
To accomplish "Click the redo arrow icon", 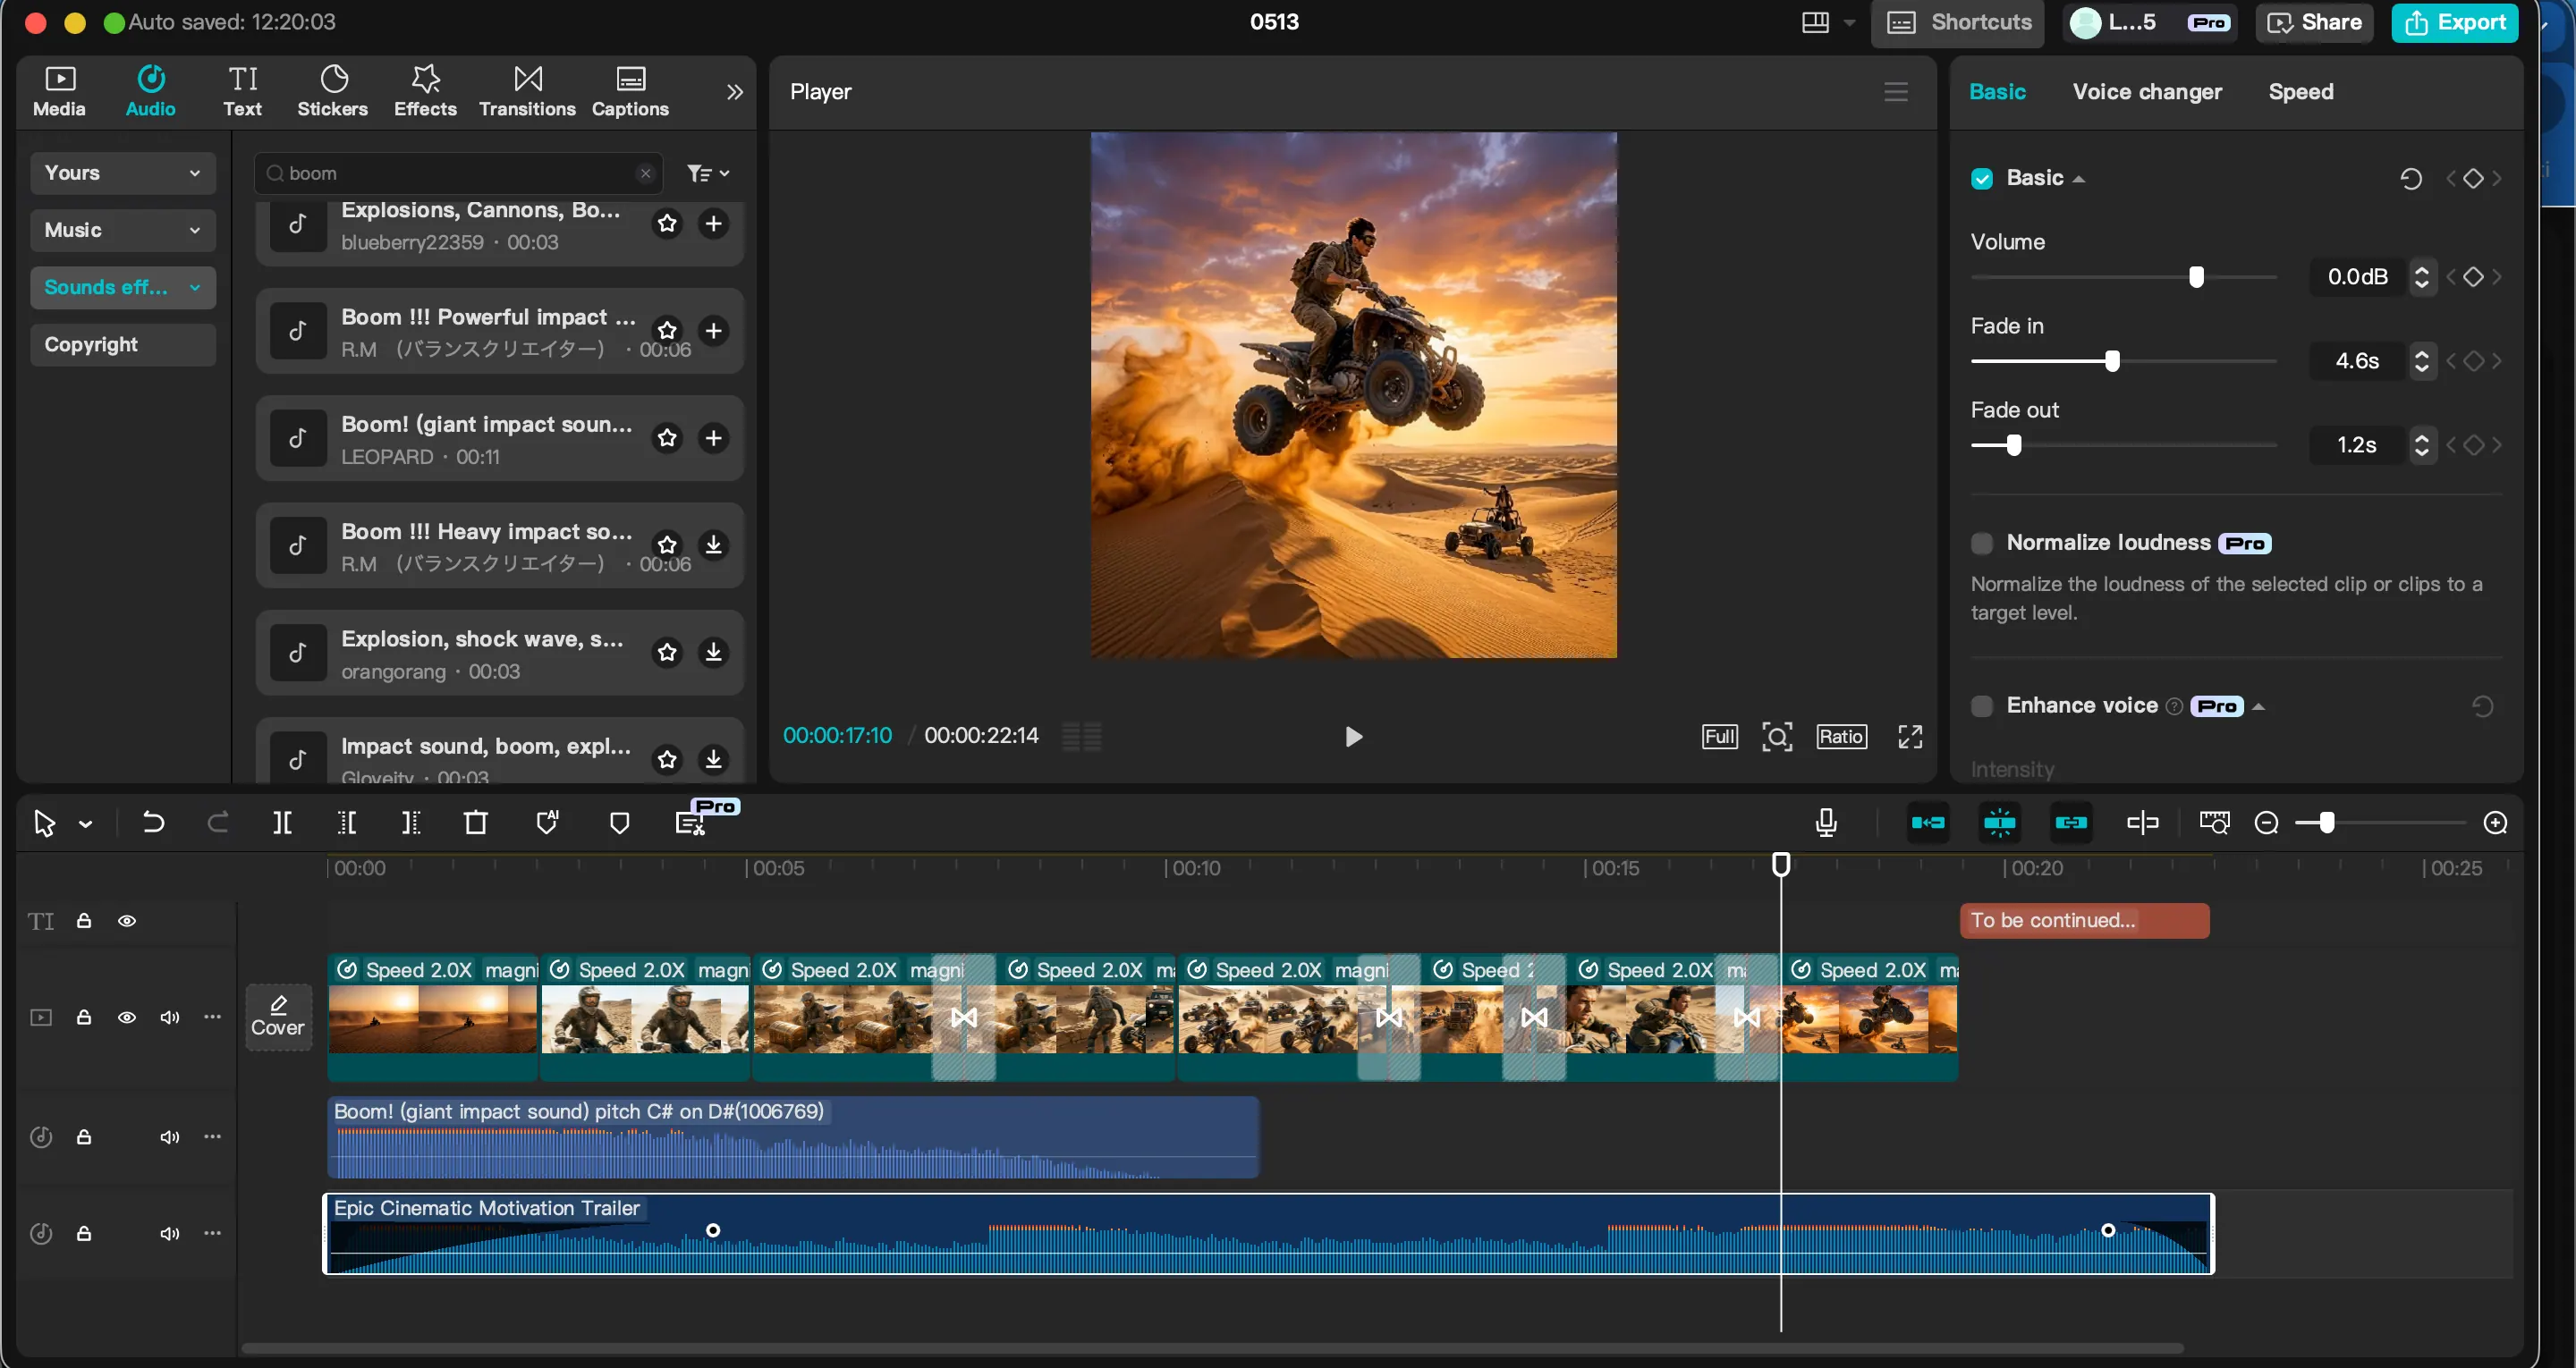I will [x=217, y=823].
